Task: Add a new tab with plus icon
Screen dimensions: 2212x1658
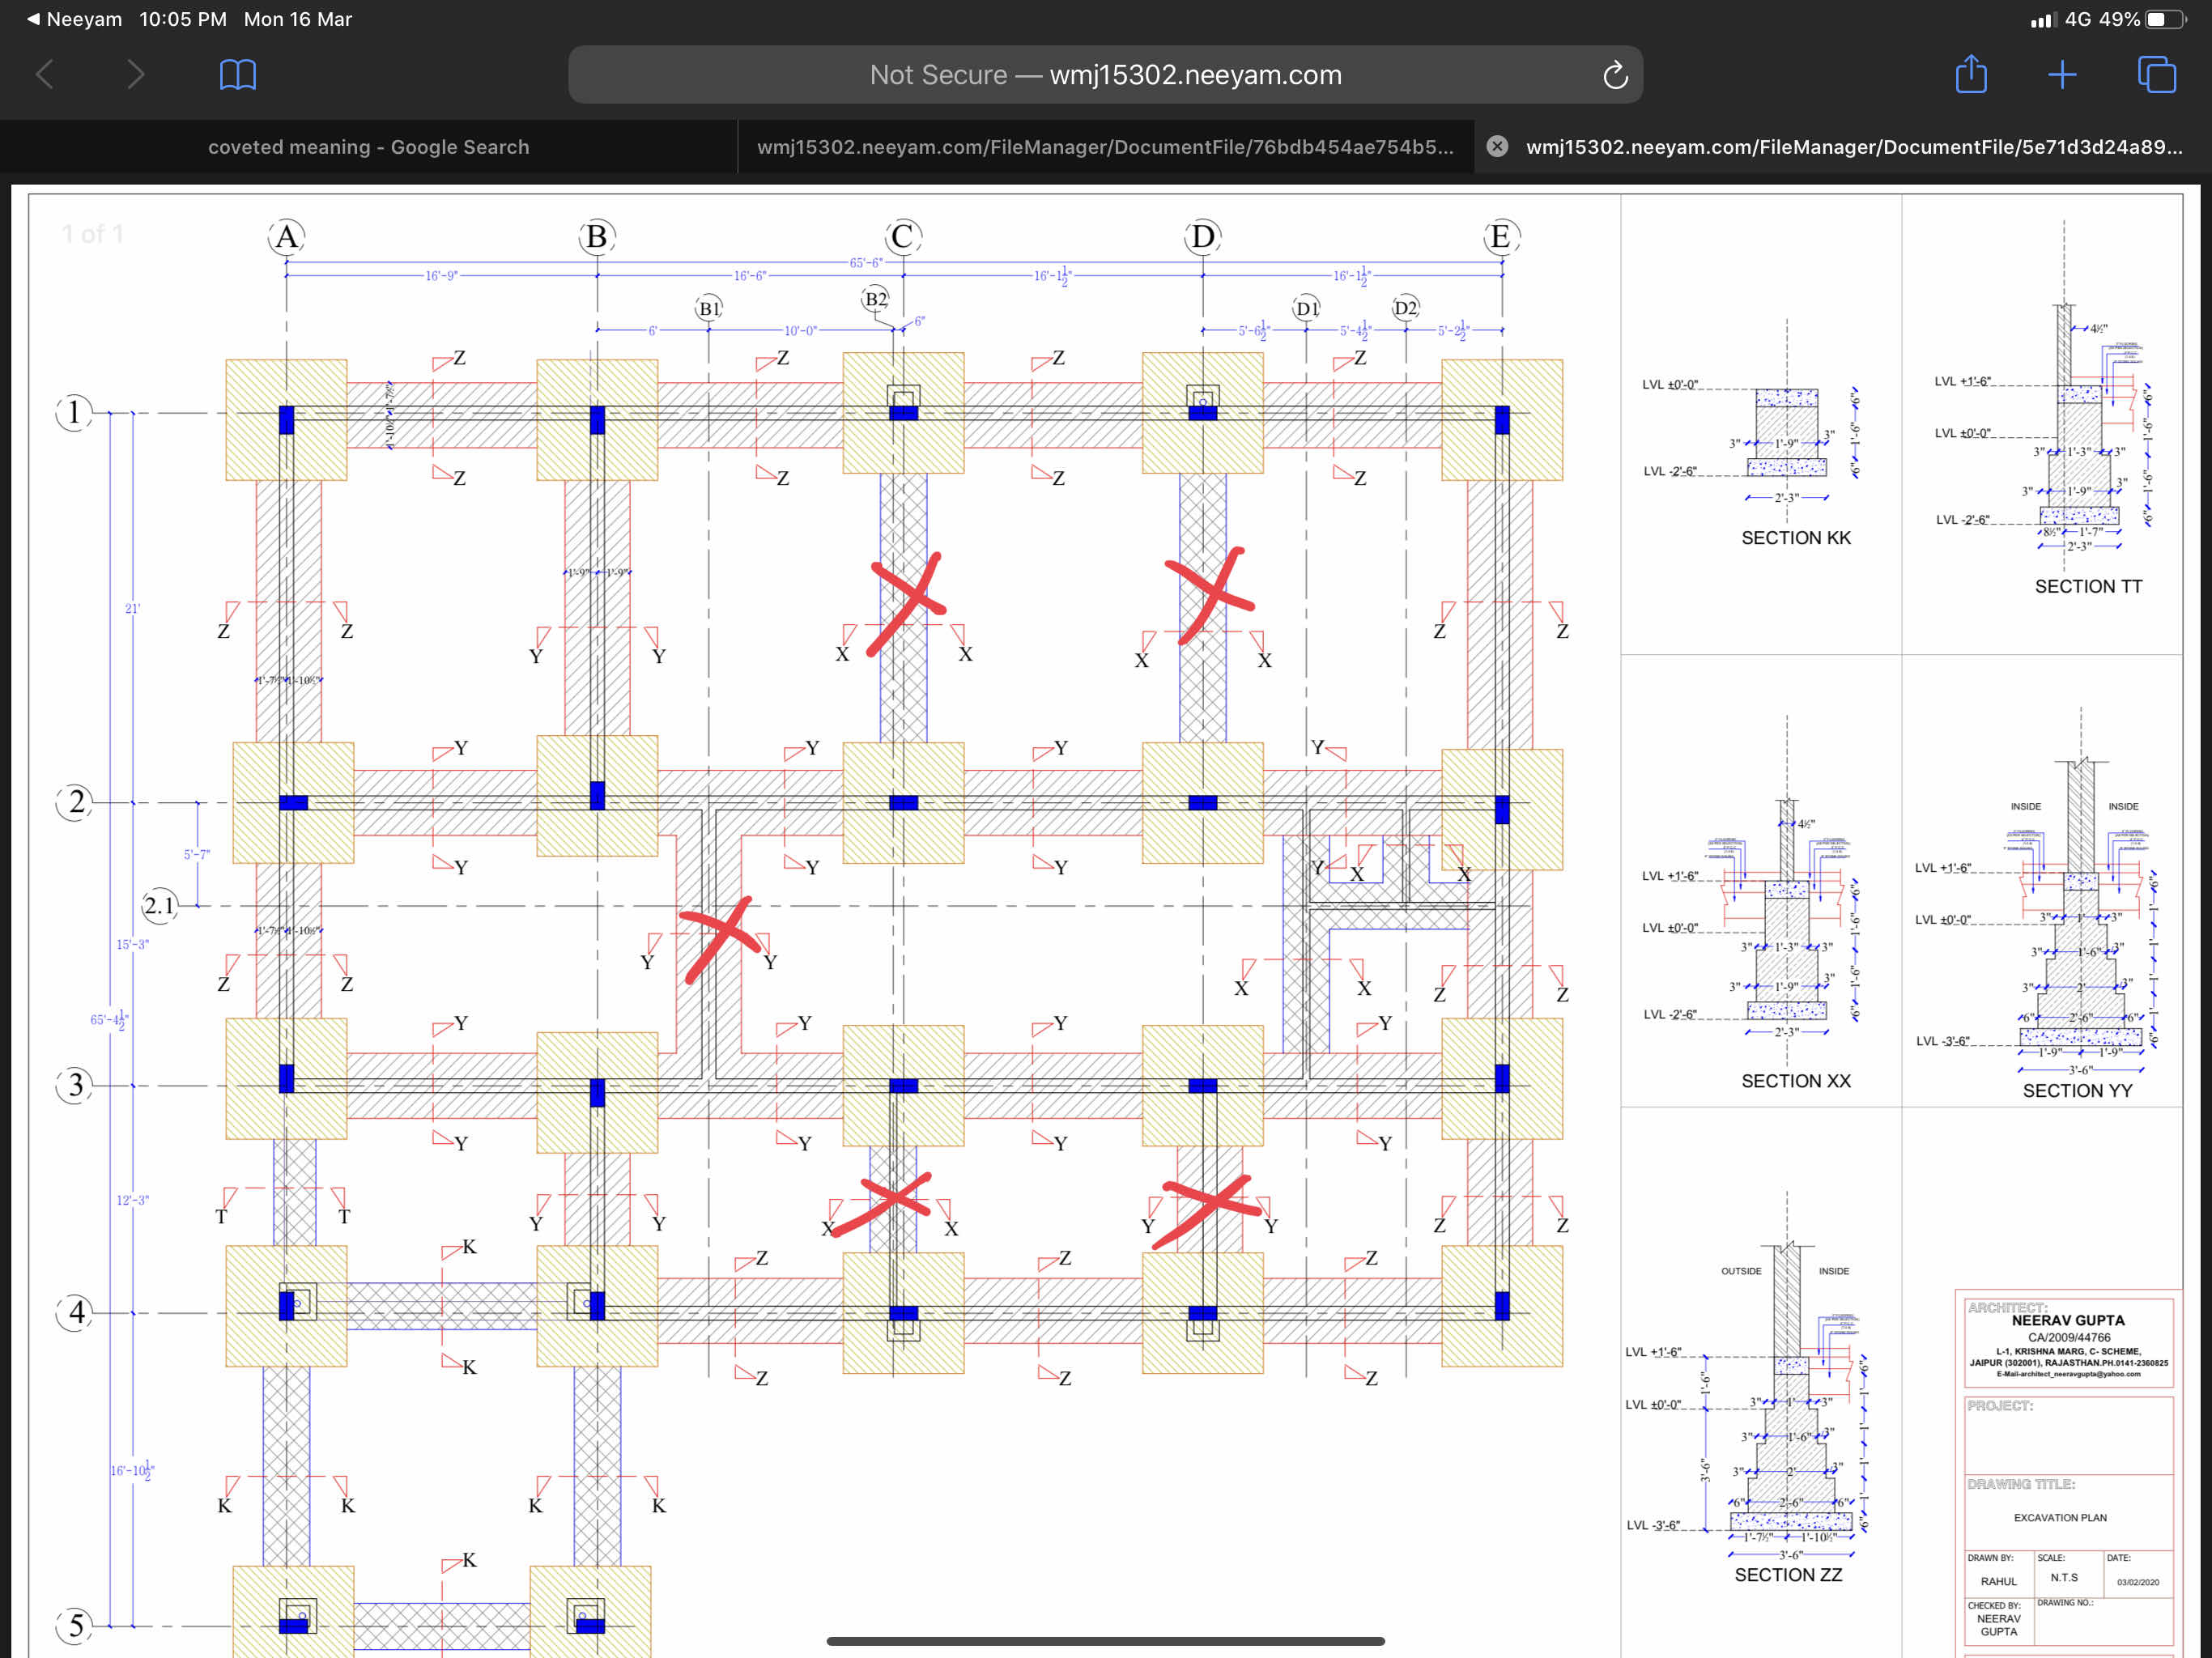Action: (x=2062, y=74)
